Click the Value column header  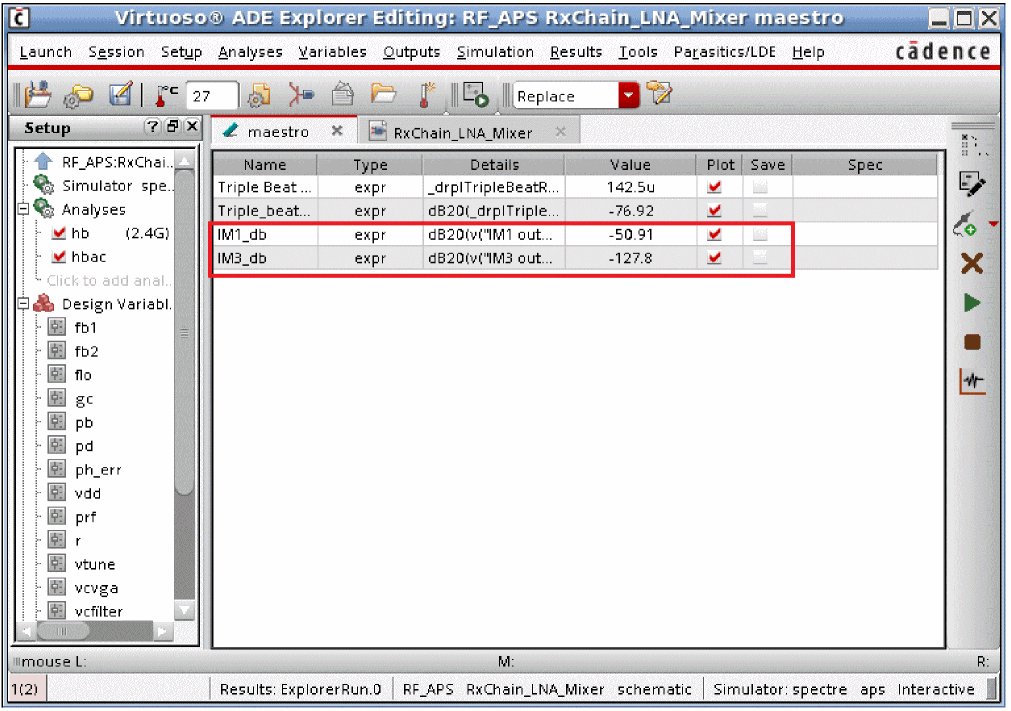pos(630,164)
